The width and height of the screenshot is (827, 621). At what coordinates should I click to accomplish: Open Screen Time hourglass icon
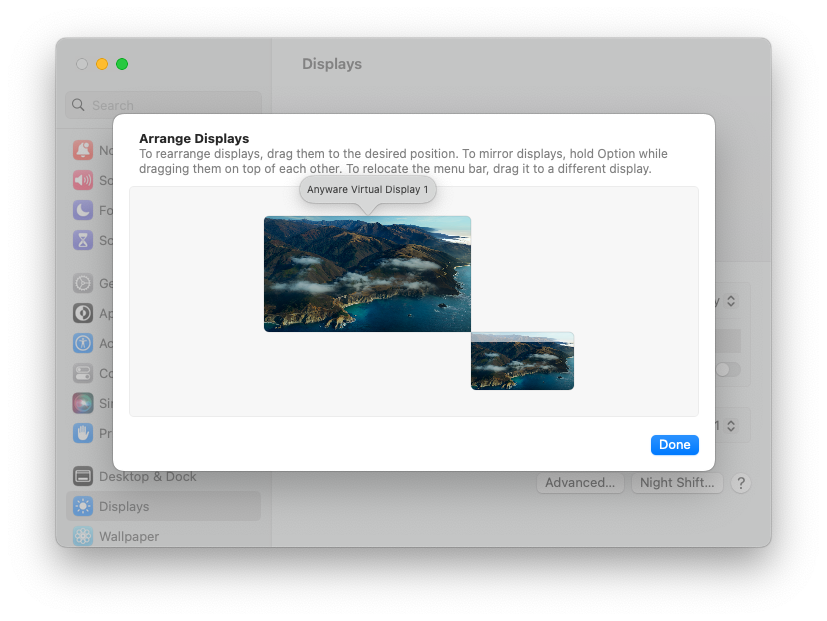point(83,241)
